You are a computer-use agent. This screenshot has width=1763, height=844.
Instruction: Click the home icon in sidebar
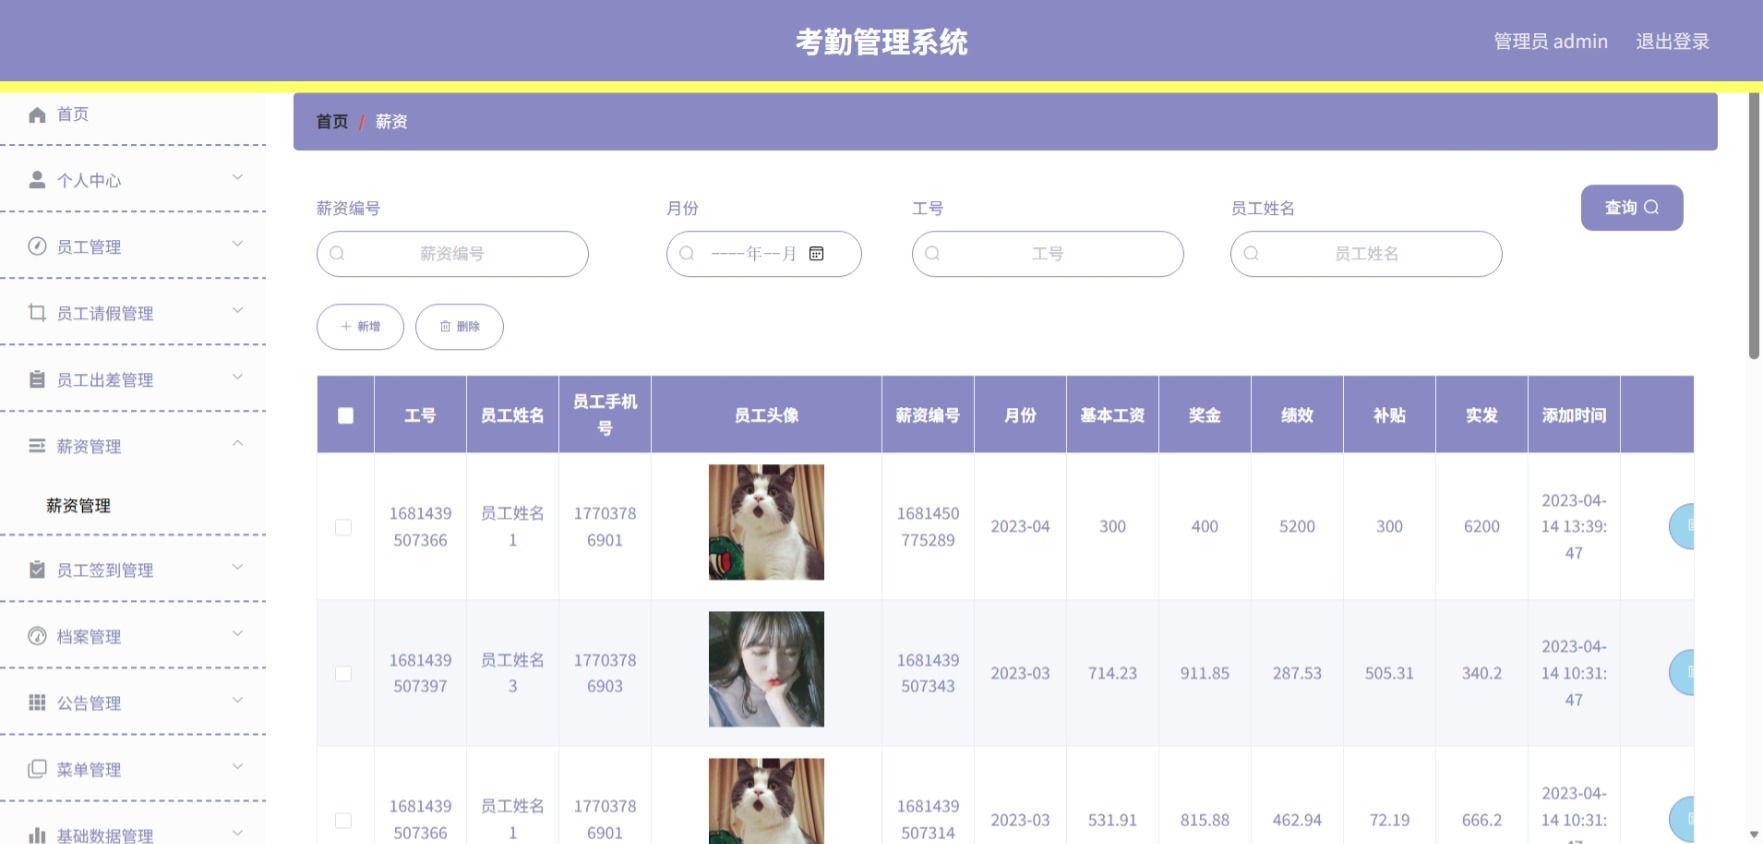pyautogui.click(x=37, y=114)
